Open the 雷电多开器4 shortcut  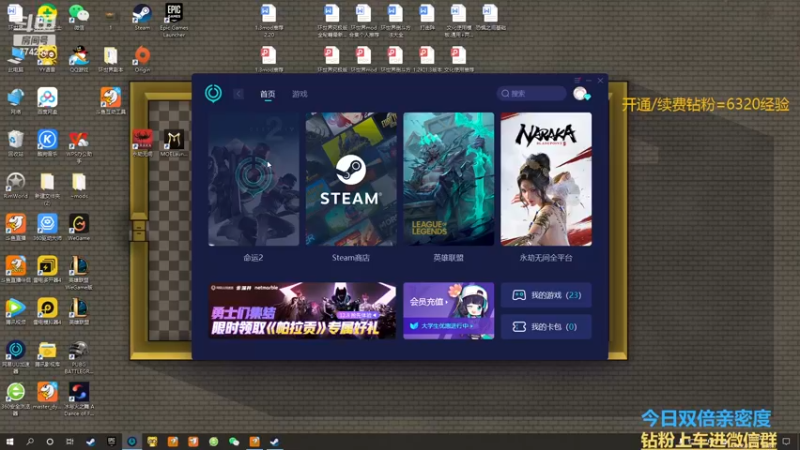(x=47, y=269)
